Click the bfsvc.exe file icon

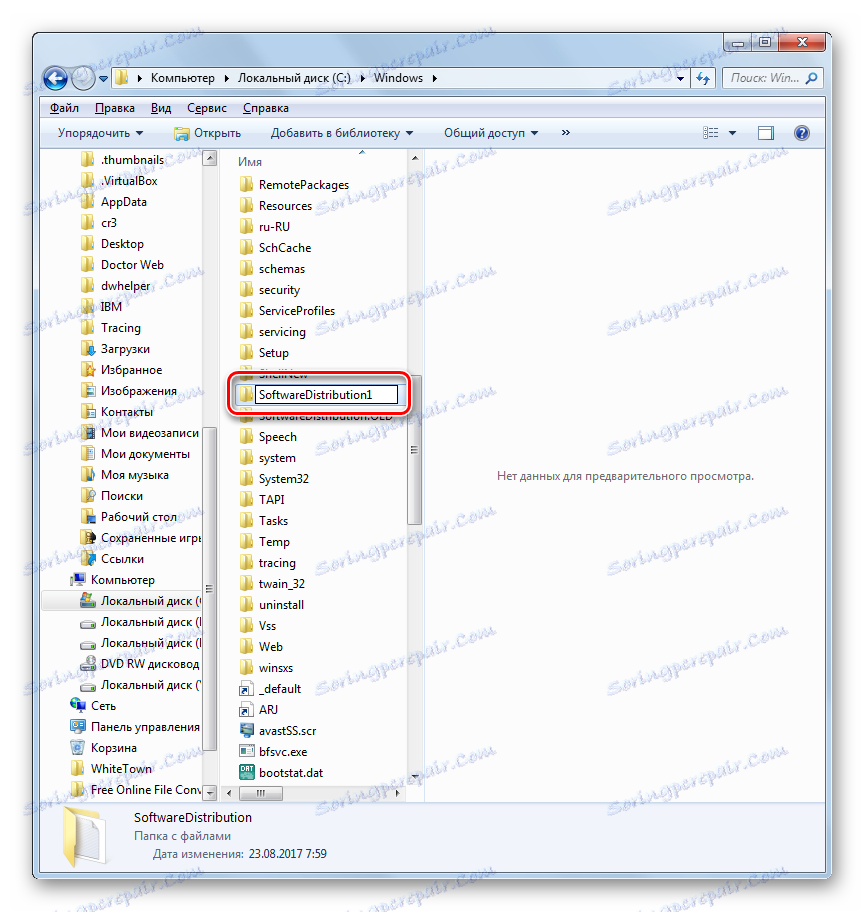[x=247, y=751]
